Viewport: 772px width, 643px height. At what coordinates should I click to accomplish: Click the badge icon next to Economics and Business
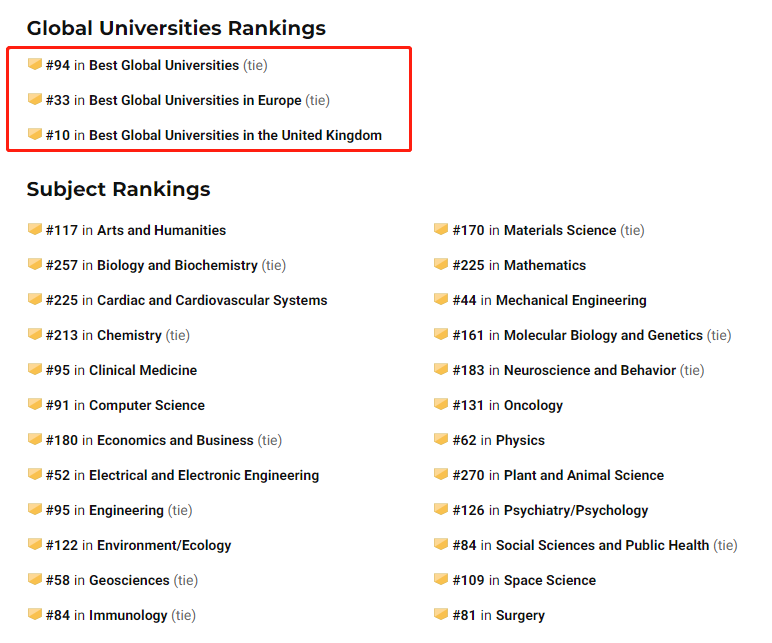[34, 439]
